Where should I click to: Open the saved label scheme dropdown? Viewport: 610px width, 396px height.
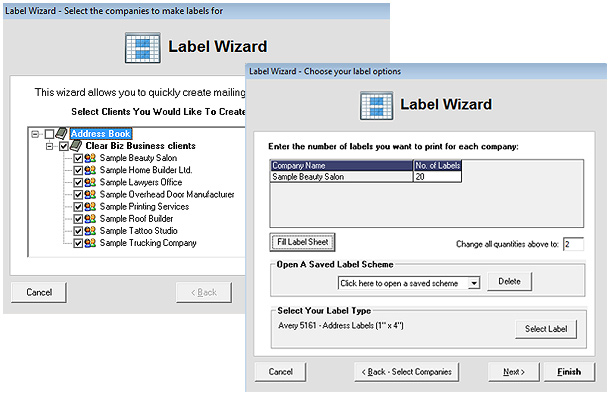coord(473,283)
